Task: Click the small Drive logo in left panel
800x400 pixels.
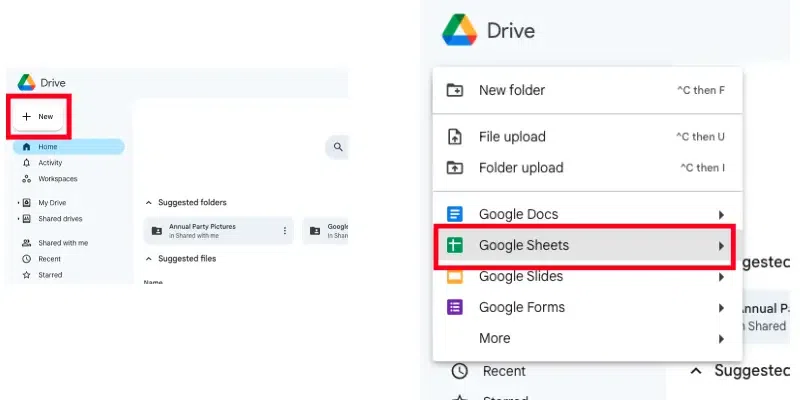Action: click(x=26, y=83)
